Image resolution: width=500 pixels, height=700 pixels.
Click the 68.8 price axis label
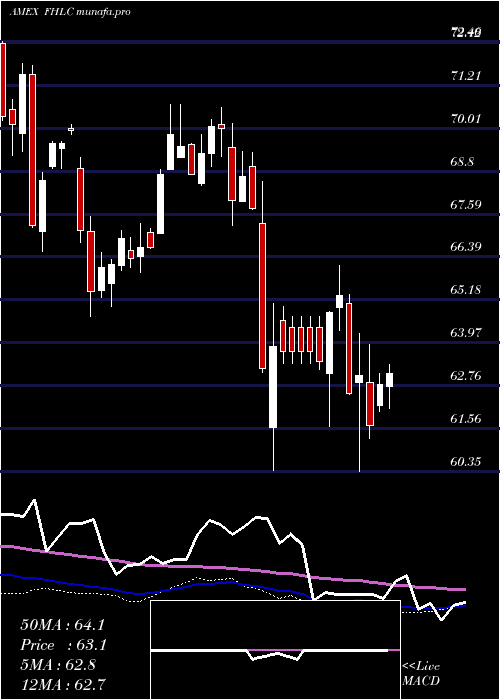coord(462,162)
